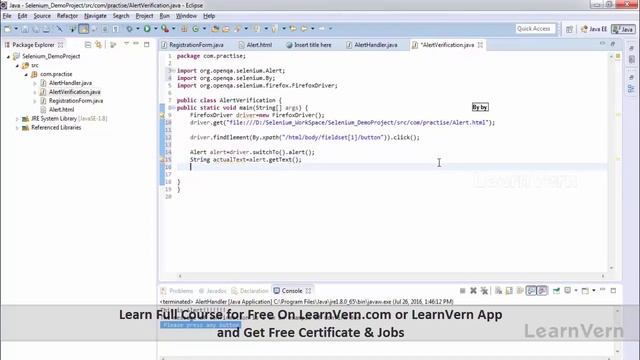The height and width of the screenshot is (360, 640).
Task: Switch to the Javadoc view tab
Action: (x=212, y=291)
